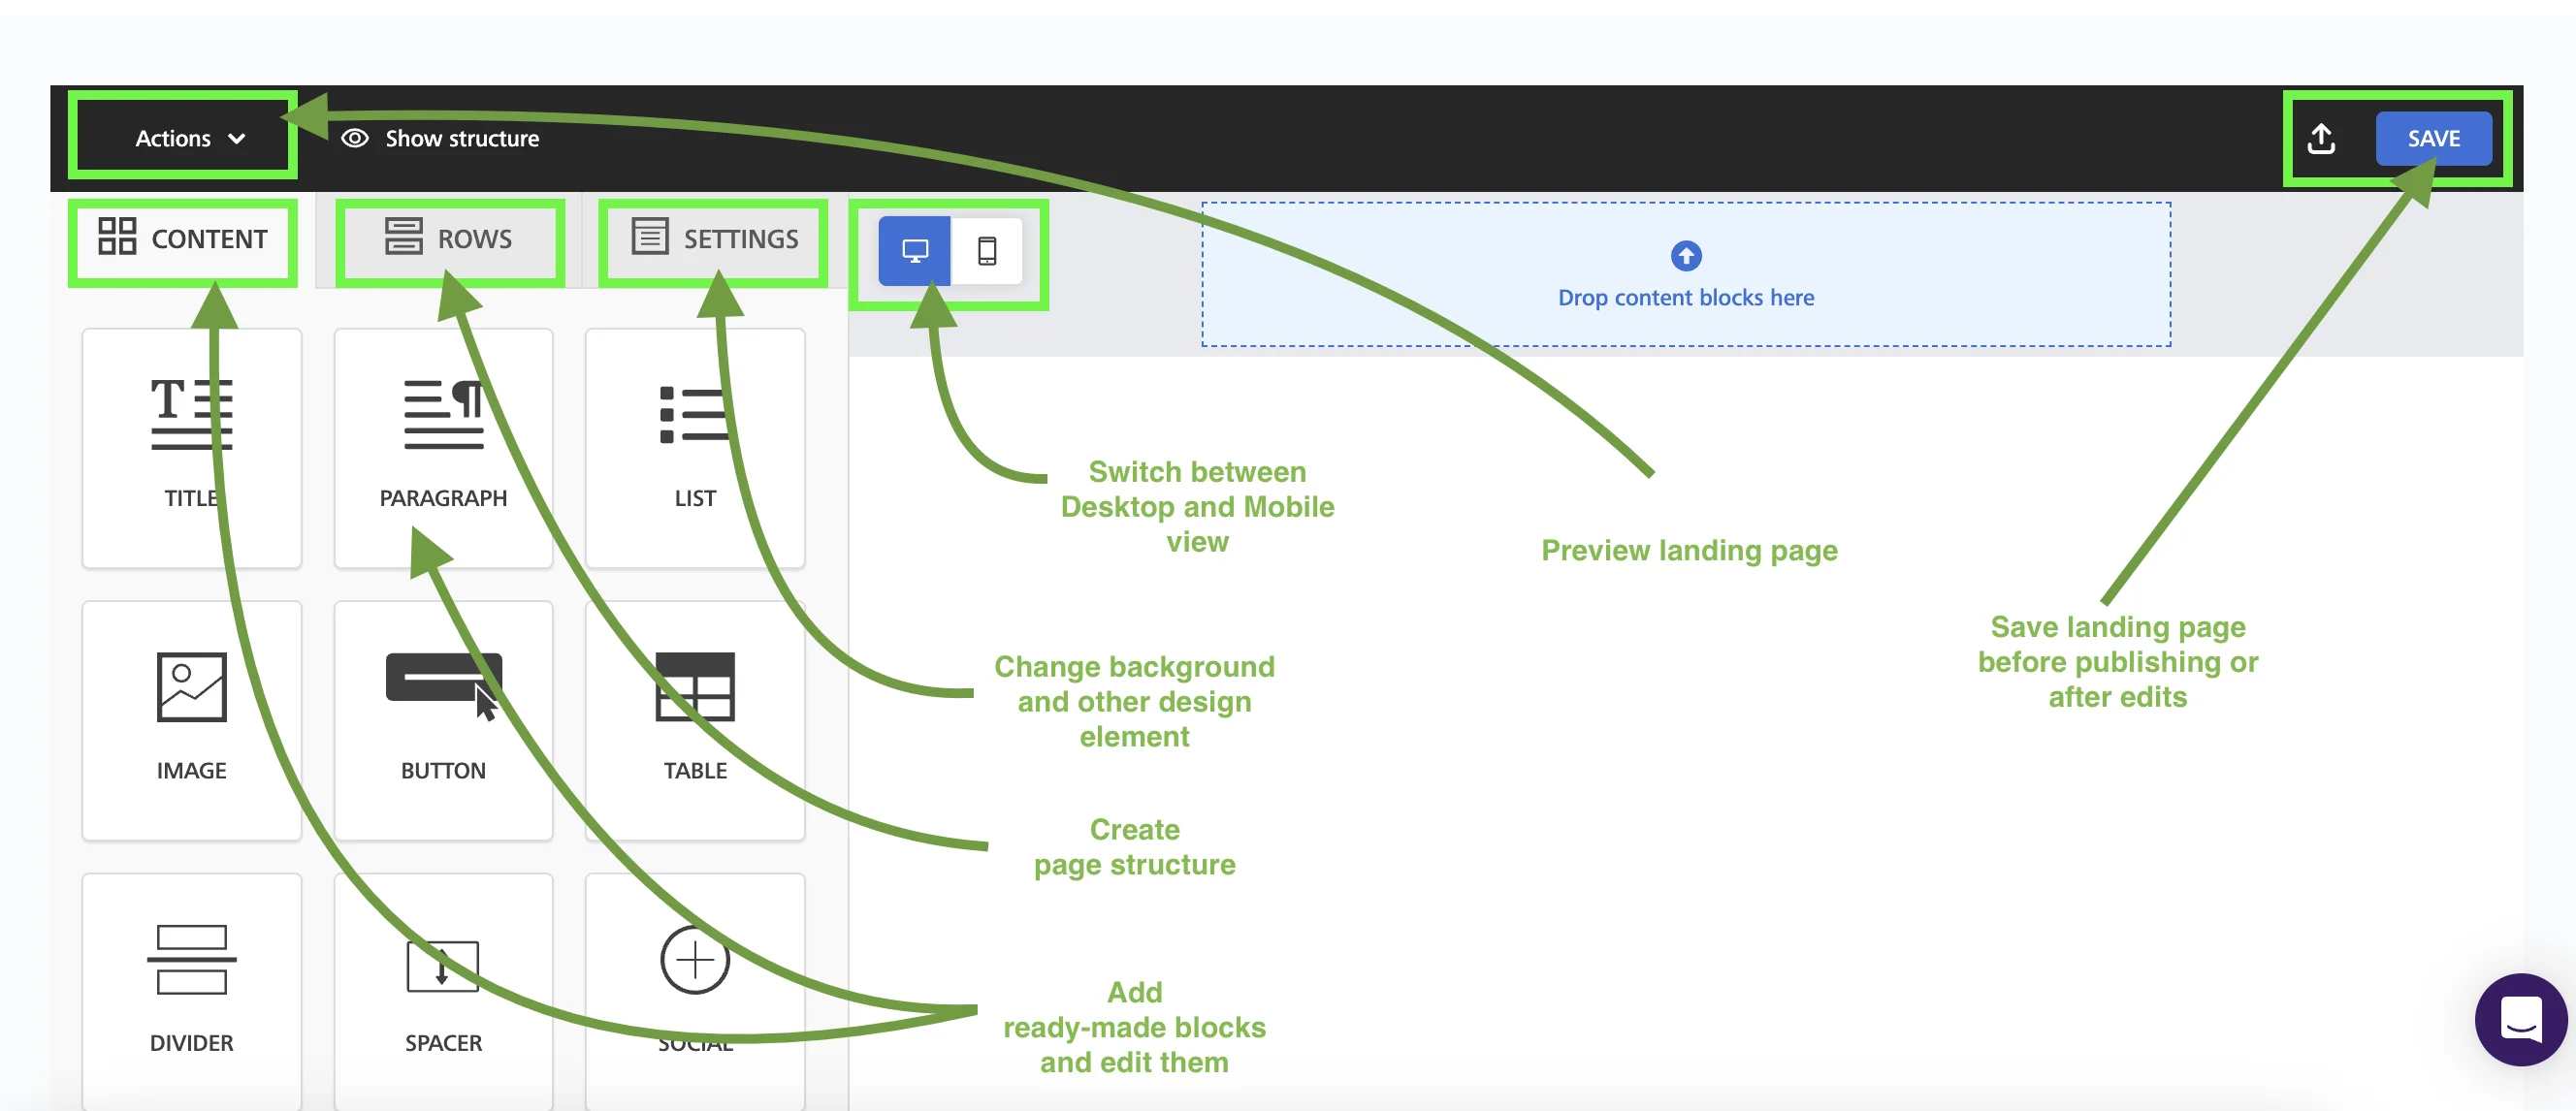Screen dimensions: 2576x1111
Task: Select the Divider content block
Action: [191, 992]
